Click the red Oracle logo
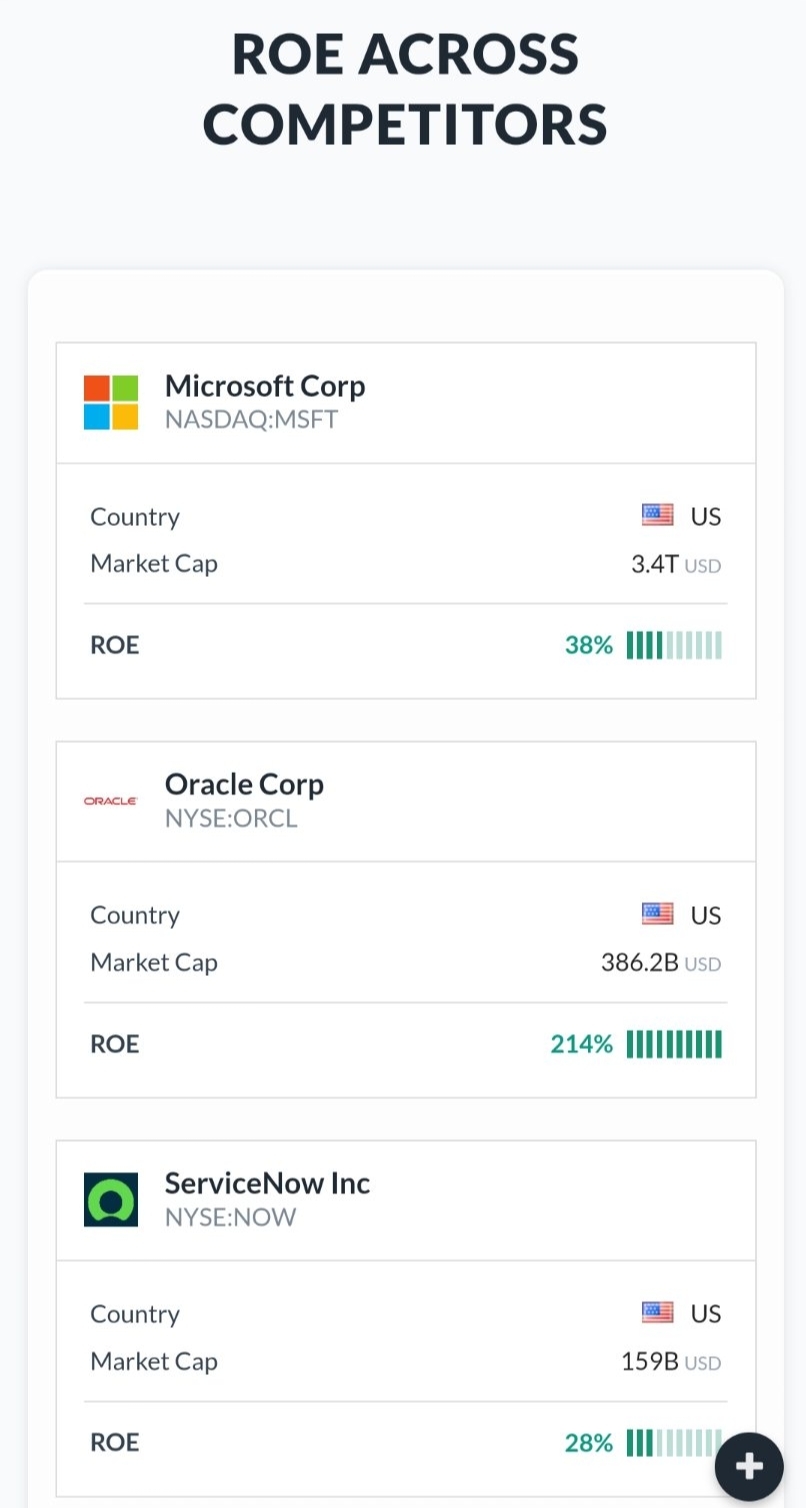This screenshot has height=1508, width=806. (x=111, y=801)
